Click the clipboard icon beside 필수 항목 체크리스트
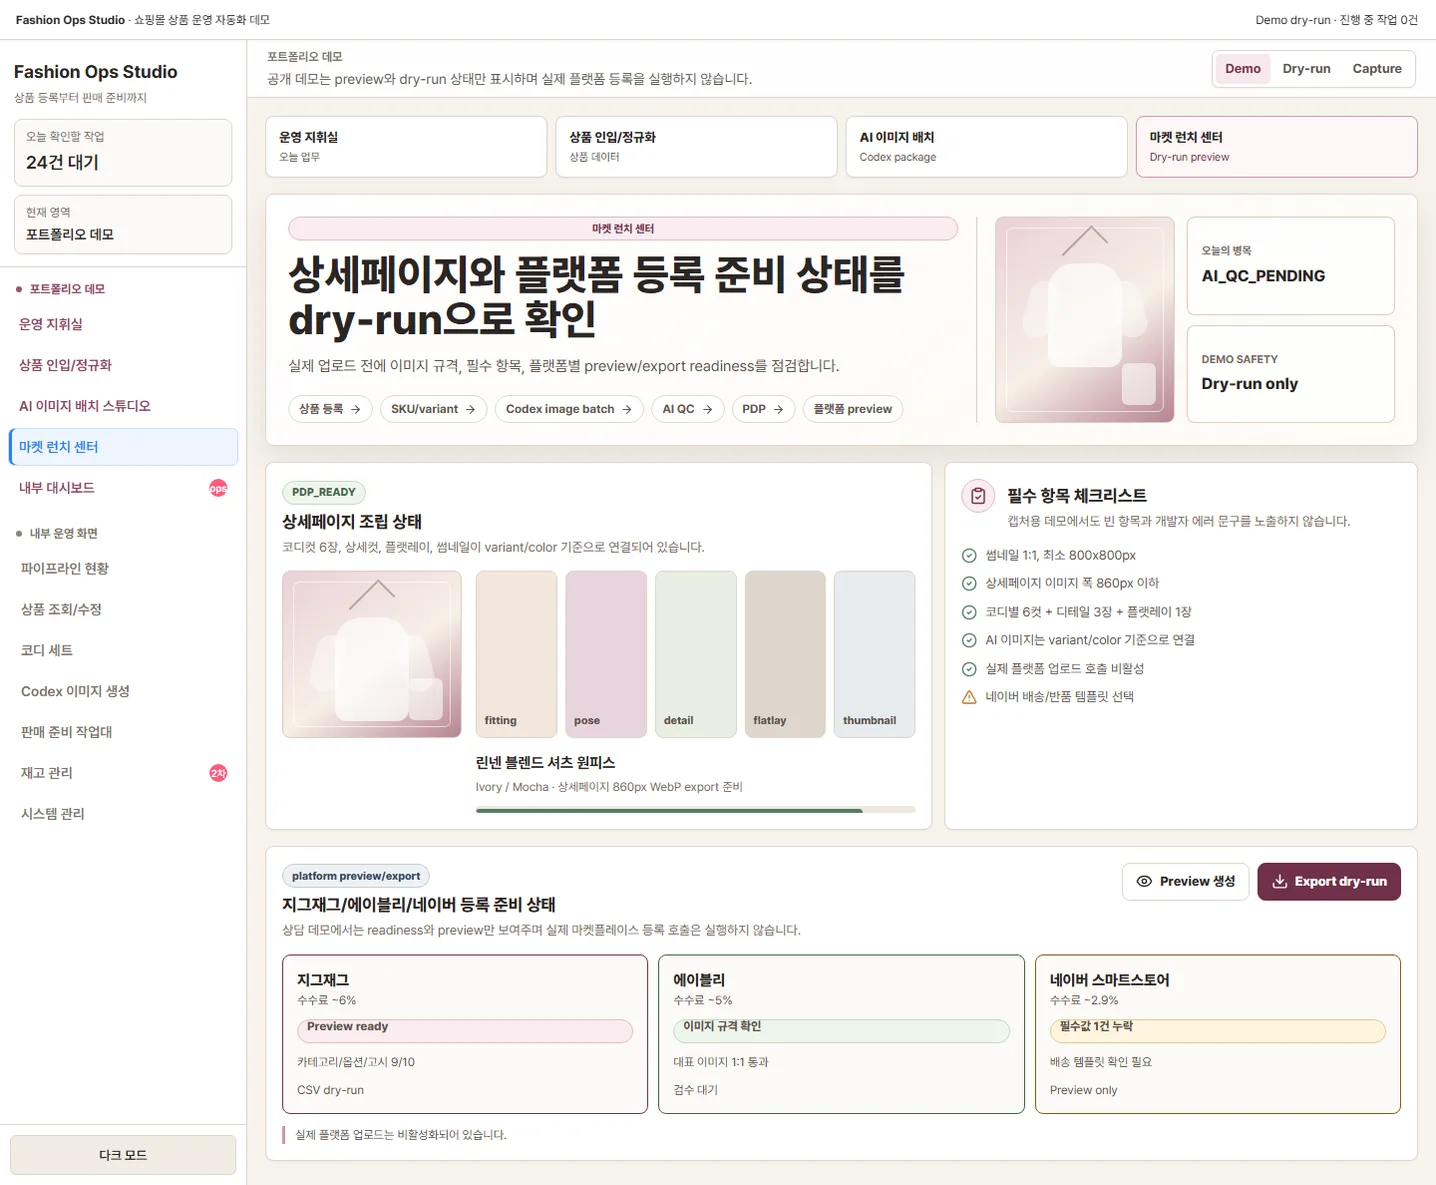1436x1185 pixels. (978, 496)
